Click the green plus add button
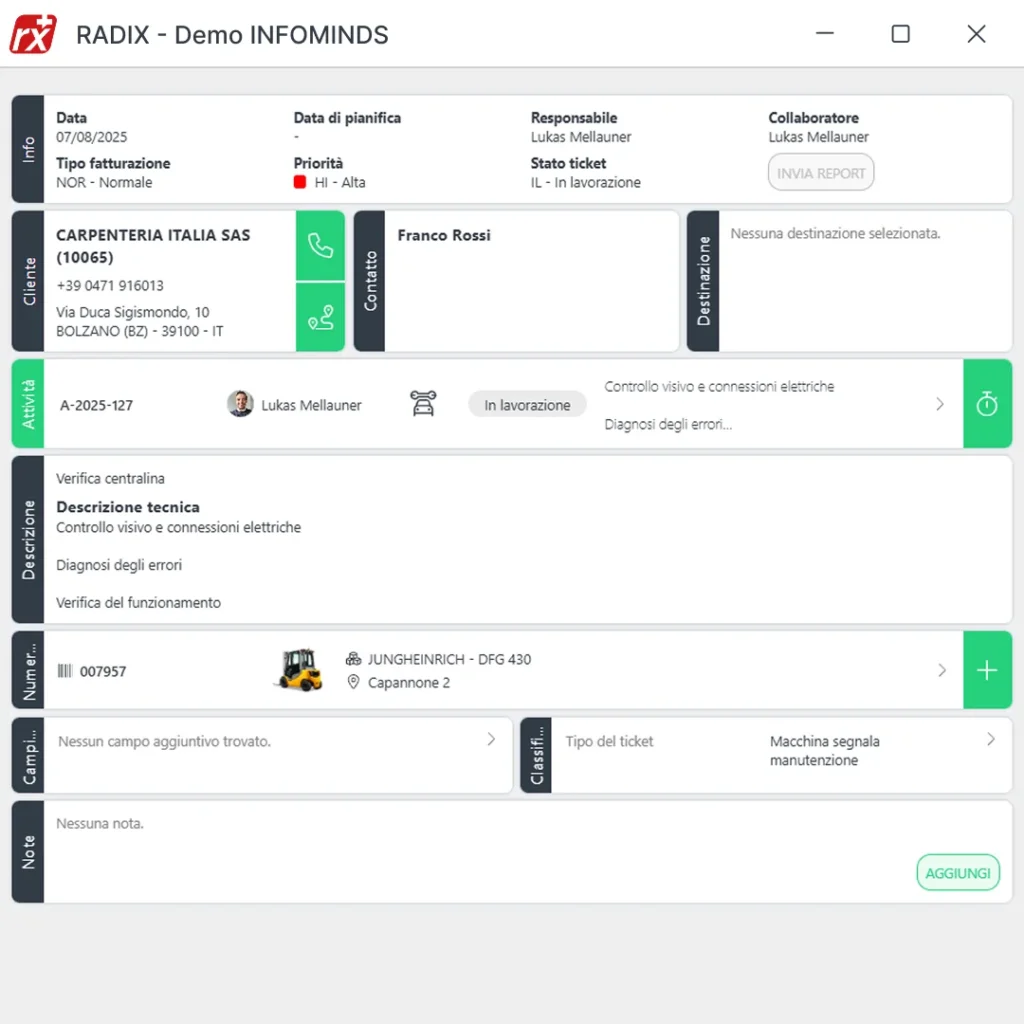This screenshot has height=1024, width=1024. pyautogui.click(x=987, y=670)
